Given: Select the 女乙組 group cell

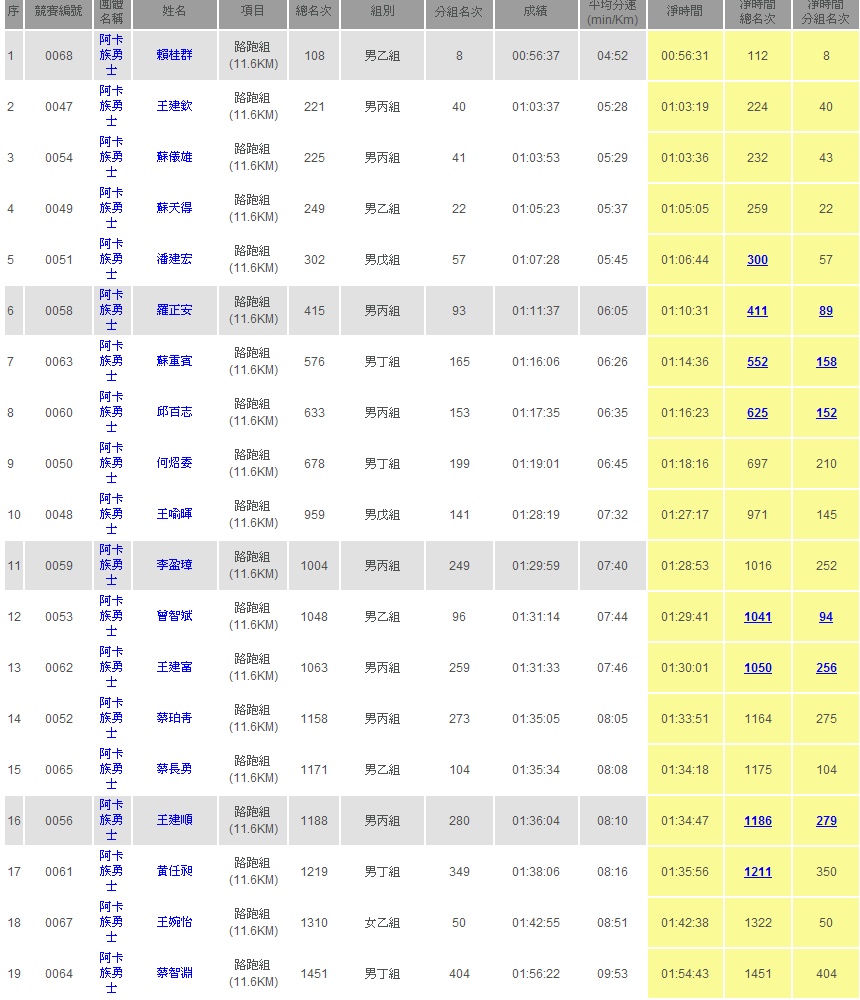Looking at the screenshot, I should coord(382,923).
